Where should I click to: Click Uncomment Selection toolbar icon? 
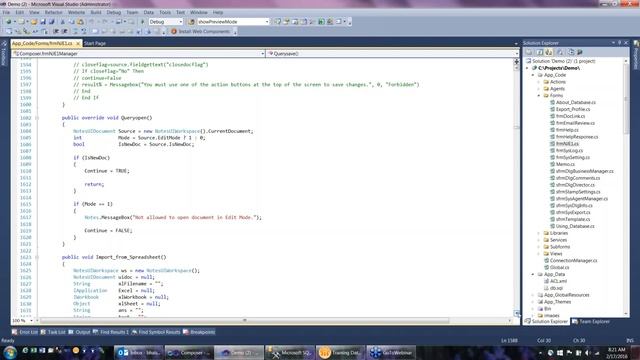(x=84, y=31)
